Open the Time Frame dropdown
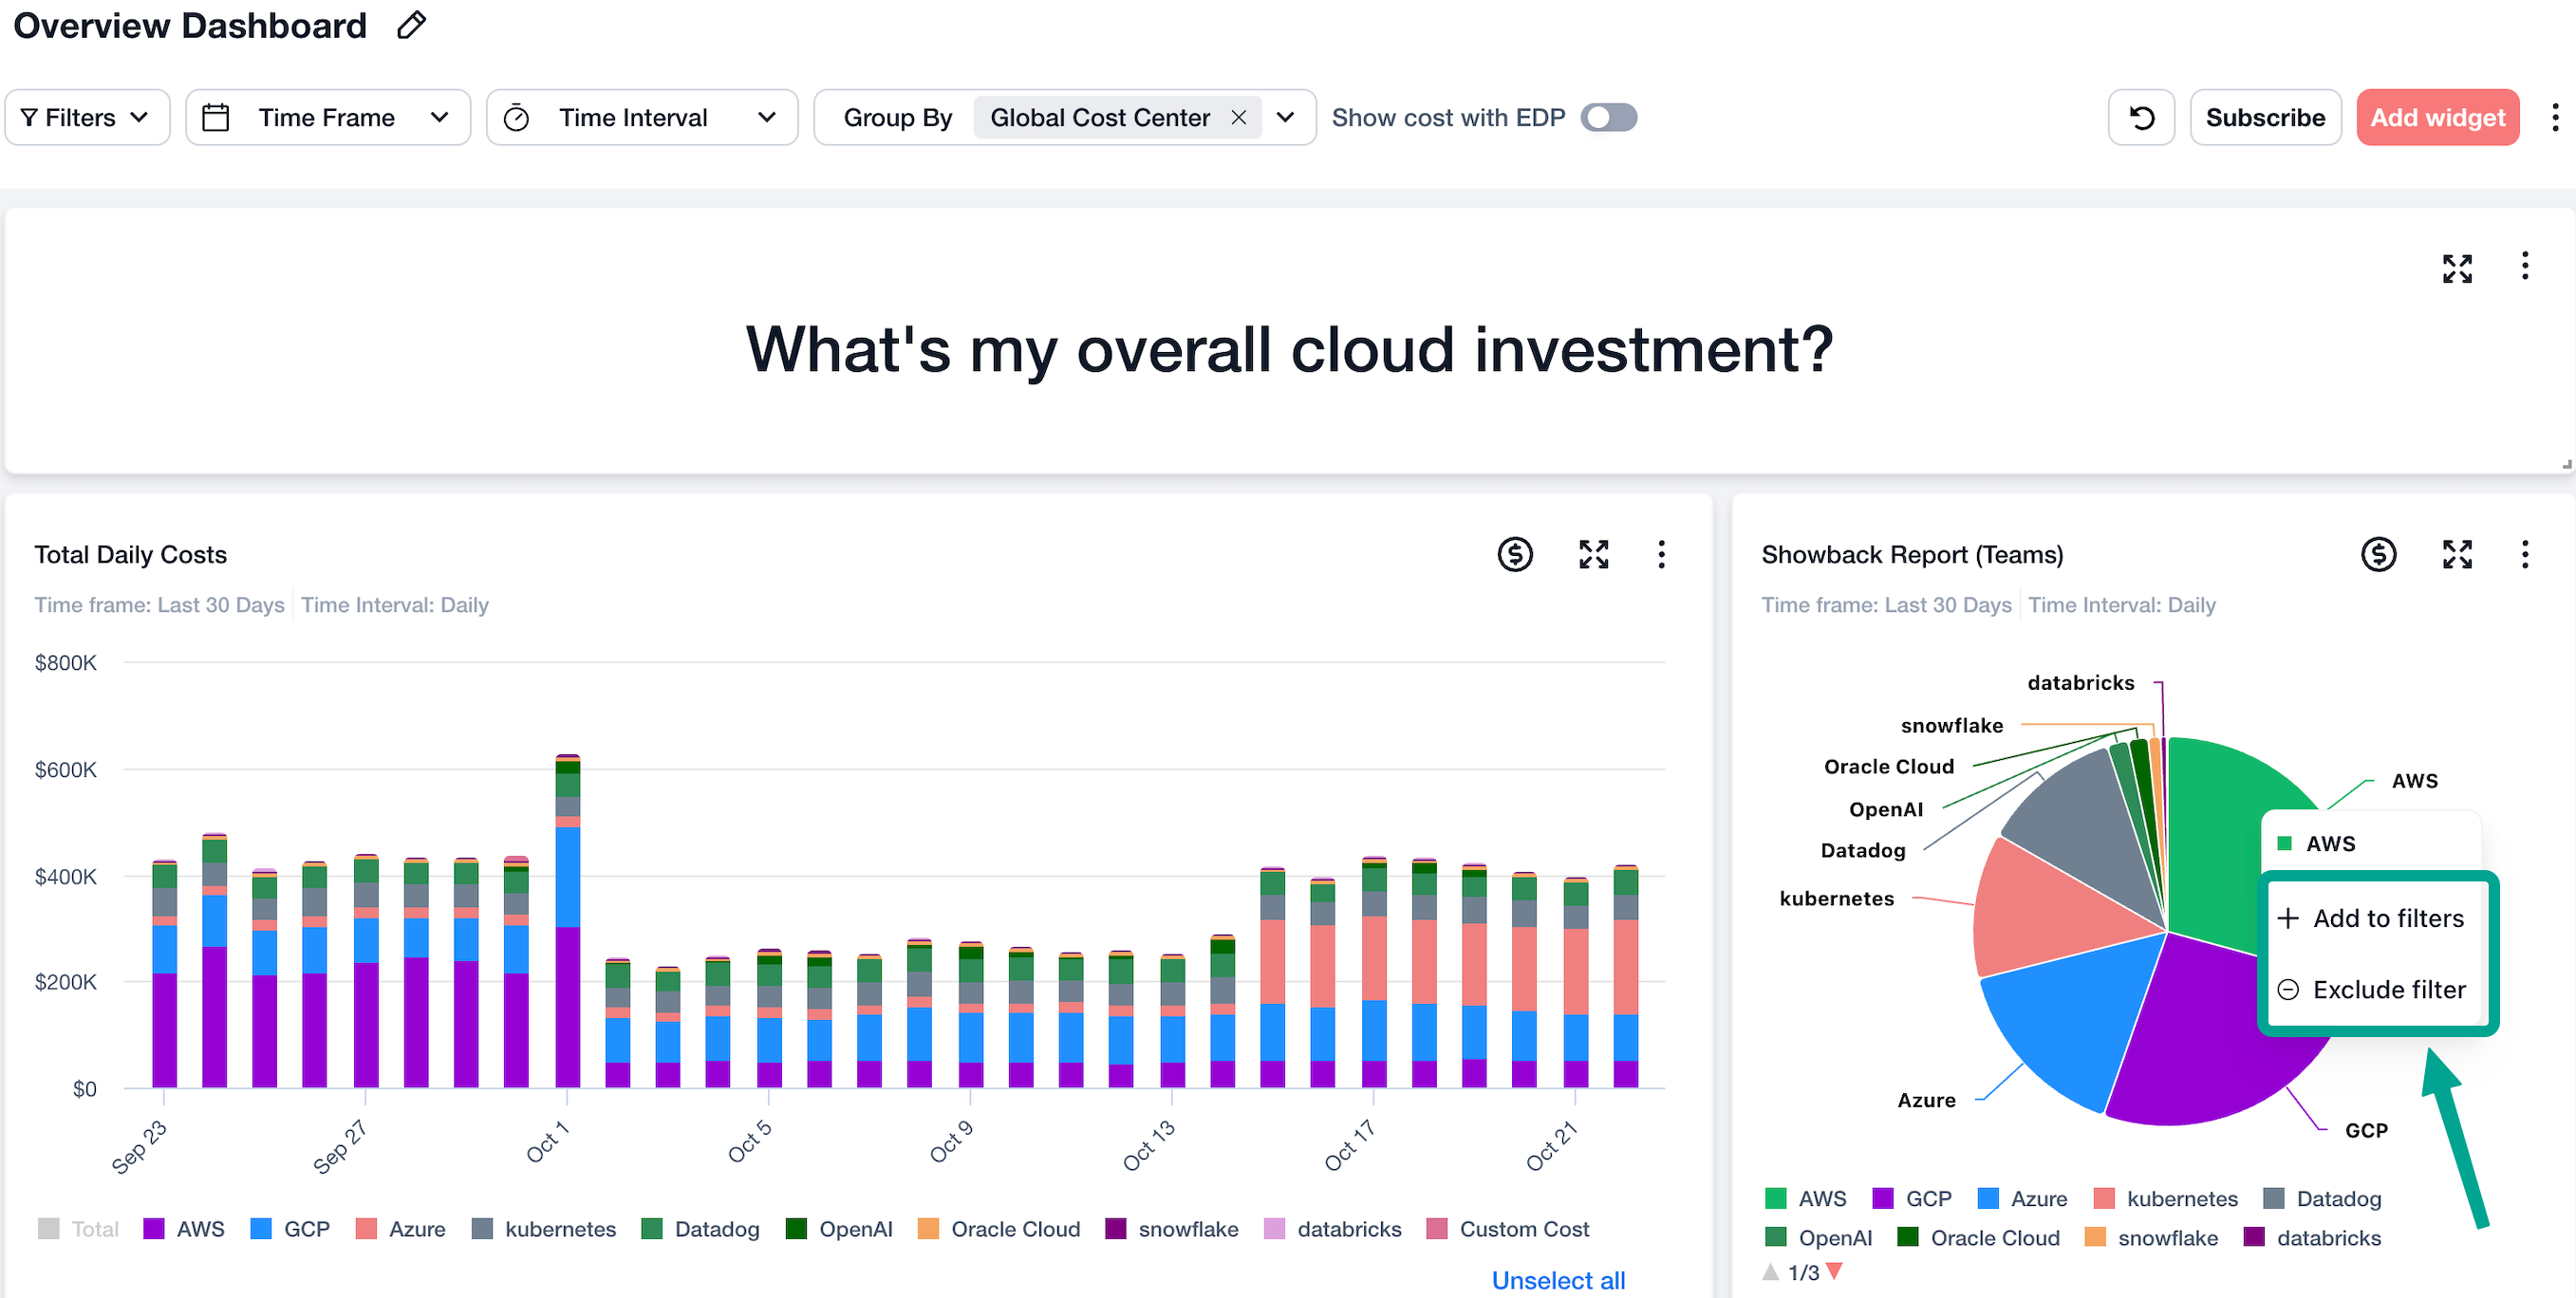 coord(327,118)
